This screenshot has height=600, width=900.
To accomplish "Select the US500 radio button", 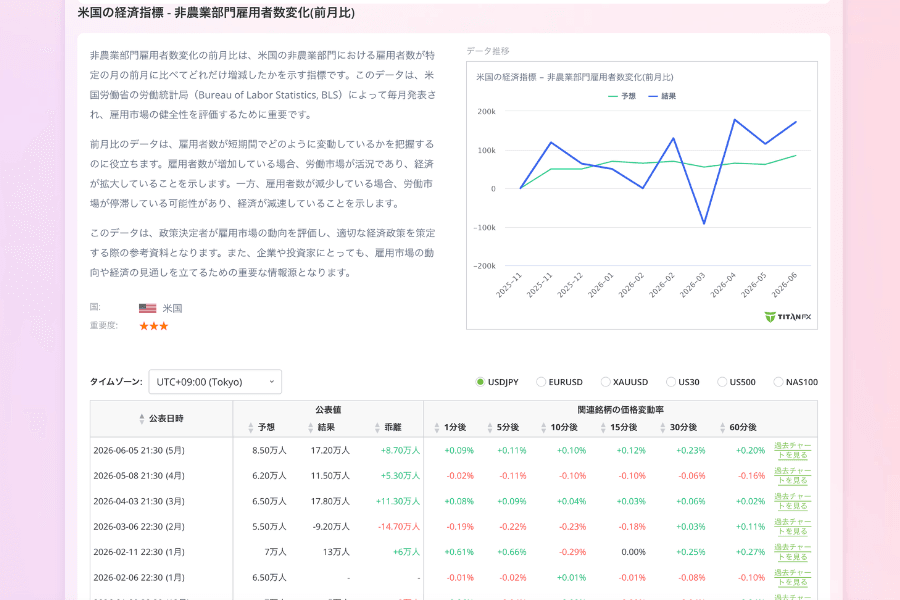I will pyautogui.click(x=722, y=382).
